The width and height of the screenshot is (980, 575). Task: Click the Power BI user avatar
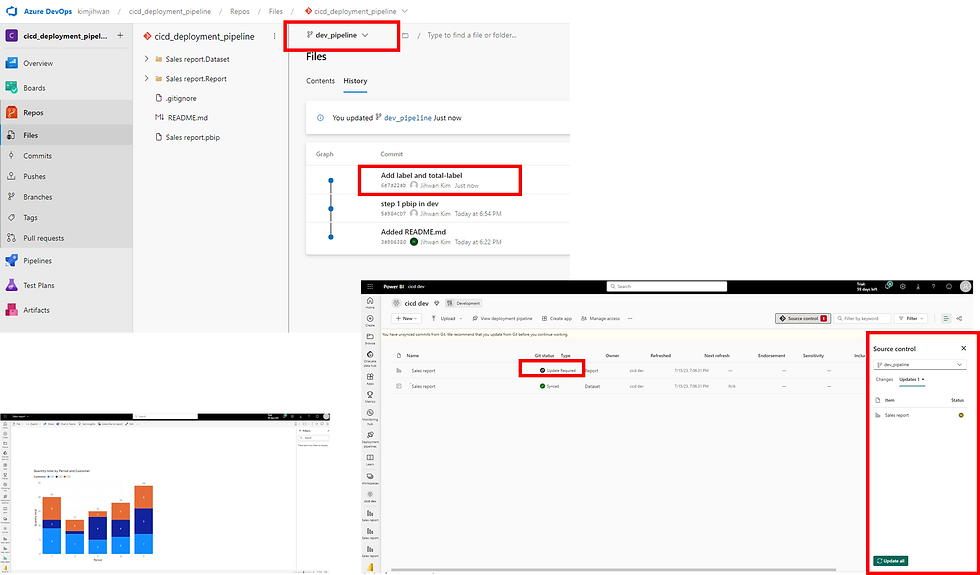point(966,286)
